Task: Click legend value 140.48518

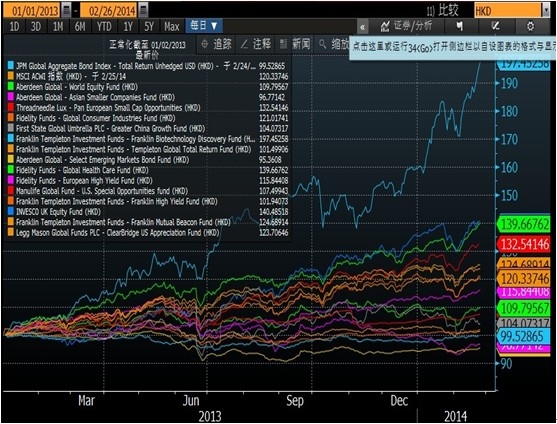Action: pos(273,212)
